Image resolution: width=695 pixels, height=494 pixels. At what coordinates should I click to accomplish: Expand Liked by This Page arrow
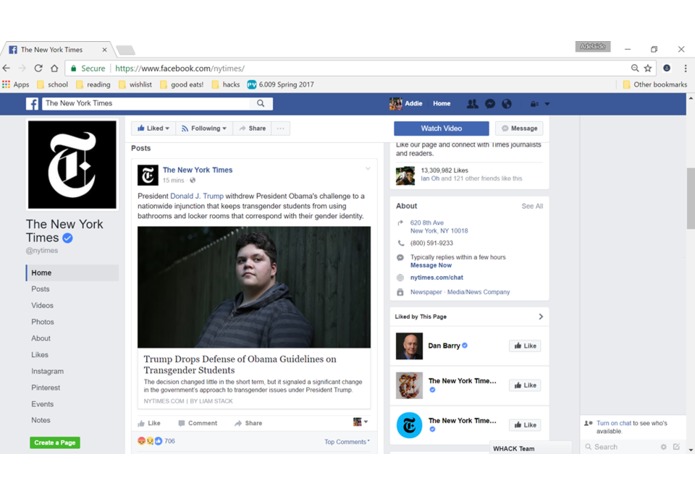click(540, 317)
